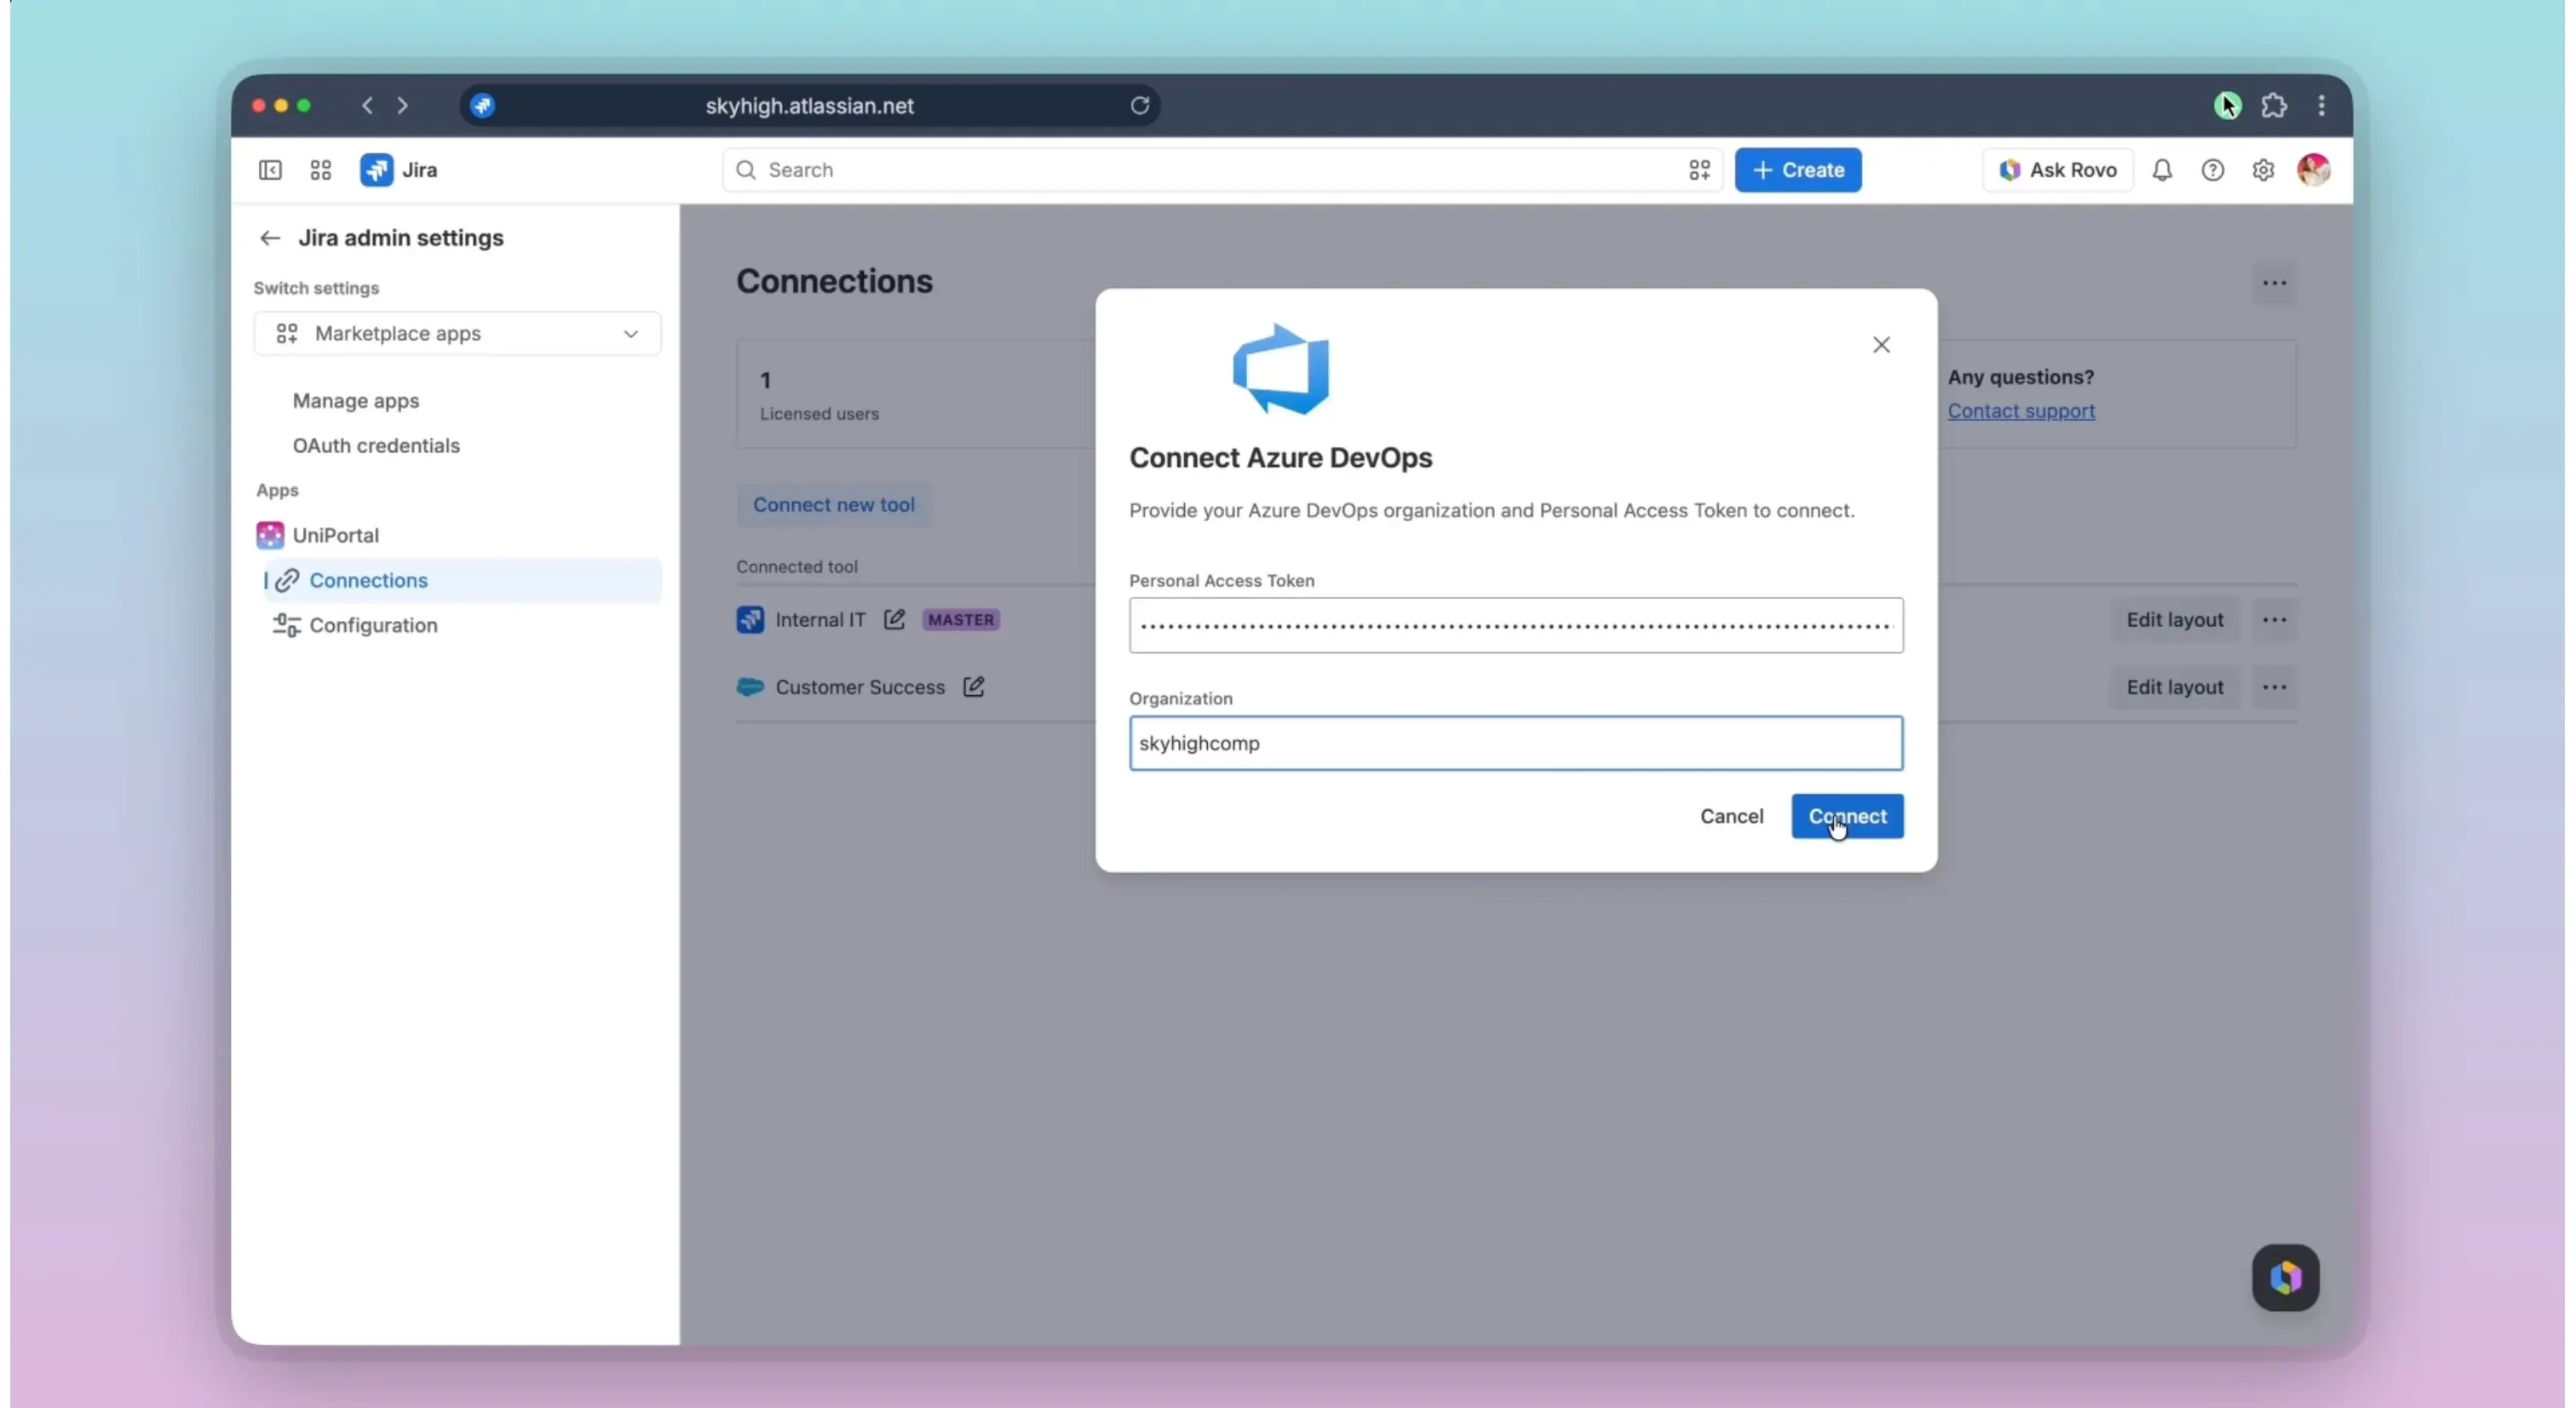Click Connect new tool button
Viewport: 2576px width, 1408px height.
point(833,504)
